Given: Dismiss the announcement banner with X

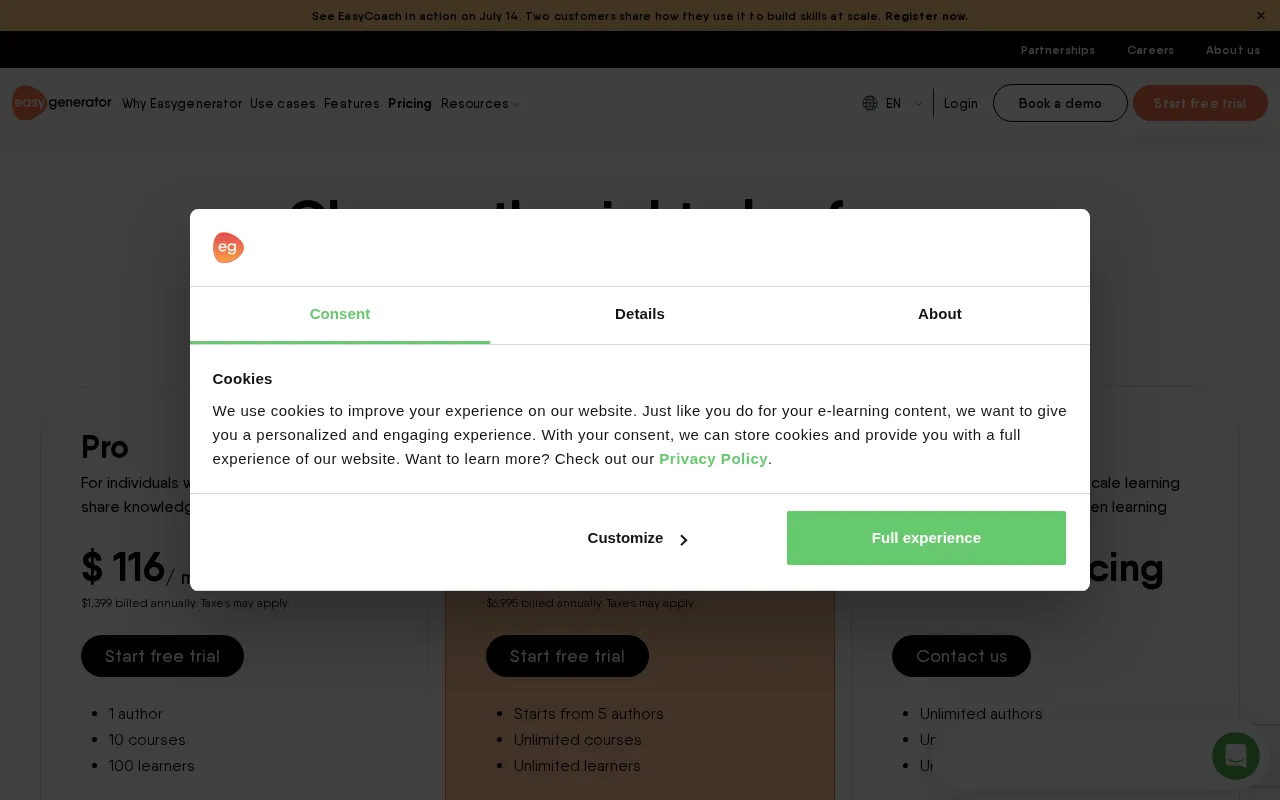Looking at the screenshot, I should pos(1261,15).
